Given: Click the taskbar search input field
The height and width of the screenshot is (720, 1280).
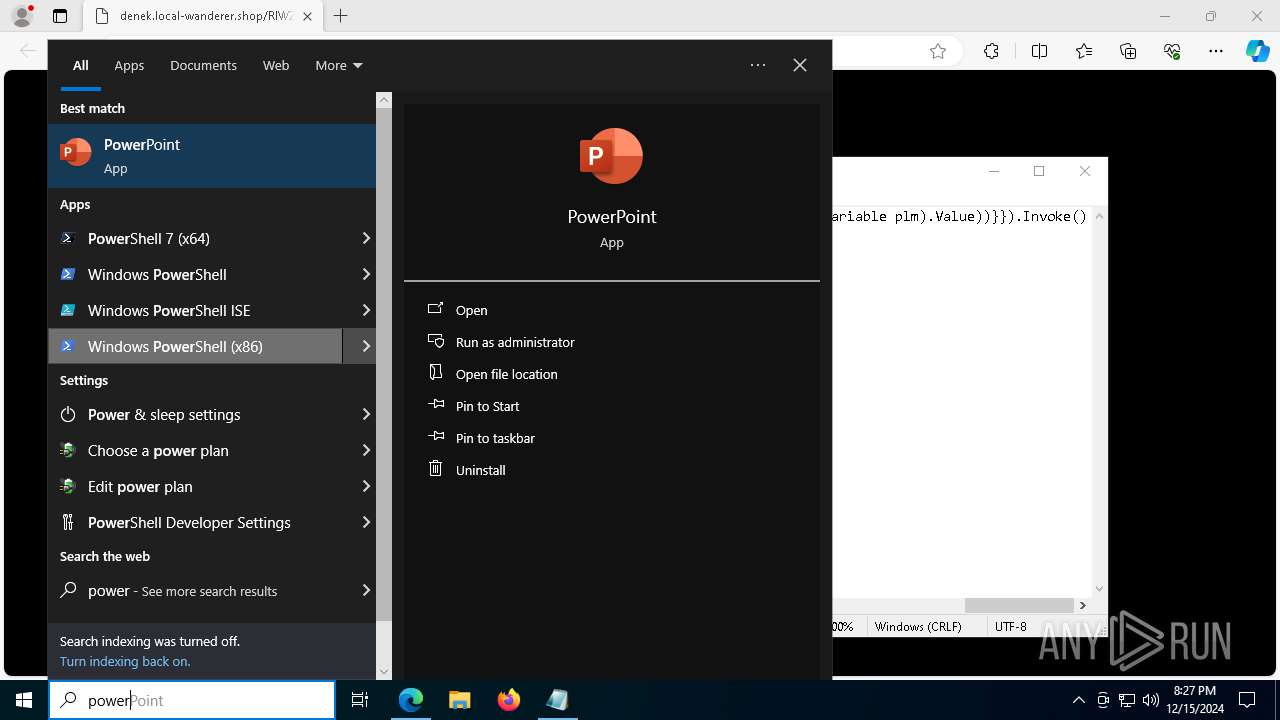Looking at the screenshot, I should [x=192, y=700].
